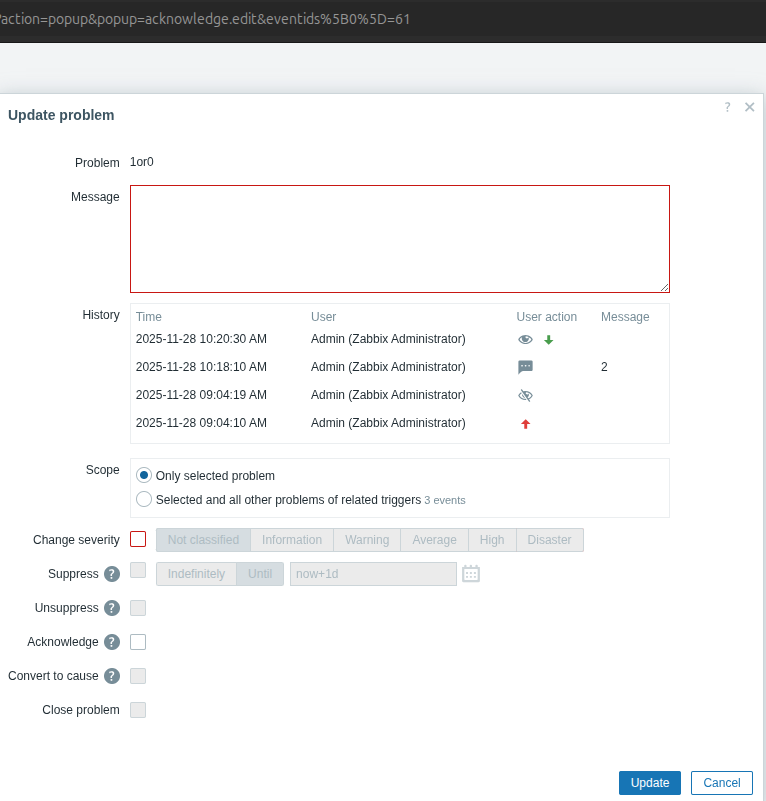Select all other problems of related triggers
The width and height of the screenshot is (766, 801).
point(144,499)
